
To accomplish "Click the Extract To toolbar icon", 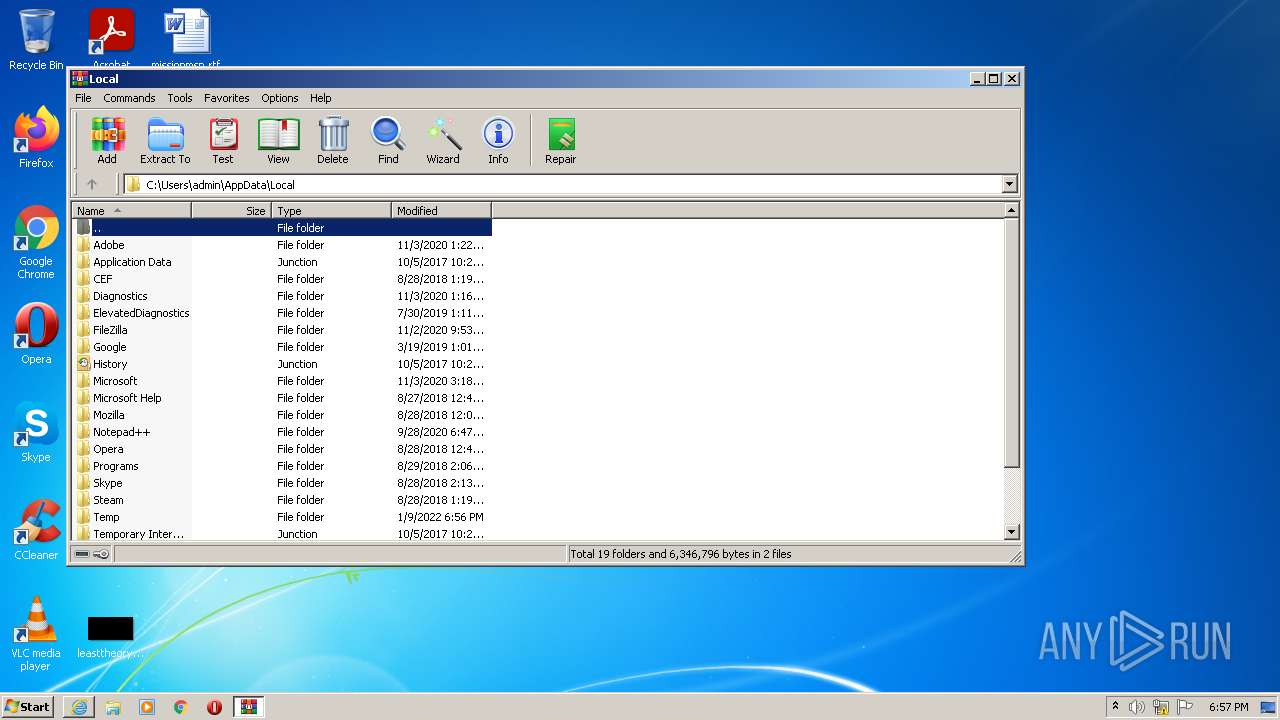I will click(165, 141).
